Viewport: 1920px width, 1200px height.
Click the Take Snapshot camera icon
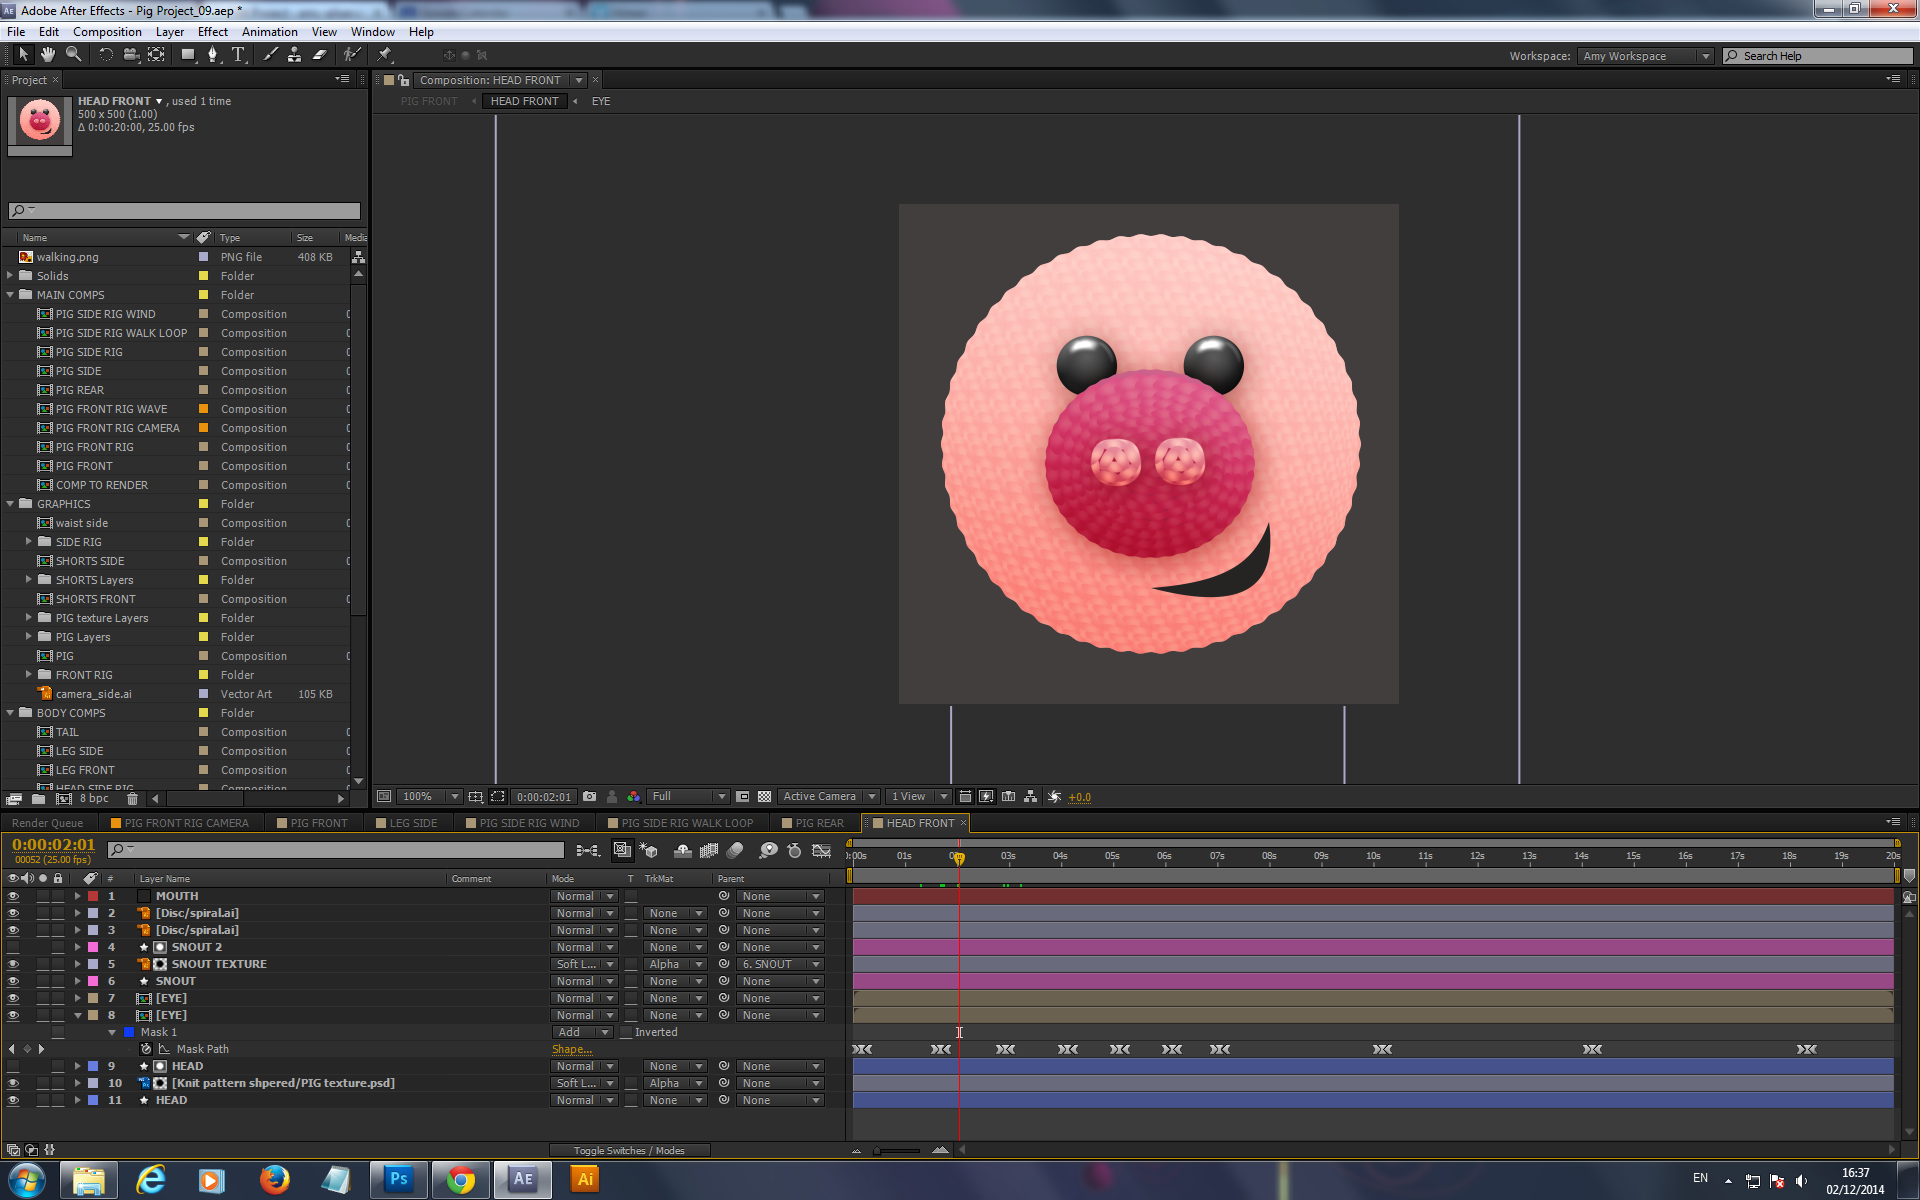pyautogui.click(x=589, y=797)
